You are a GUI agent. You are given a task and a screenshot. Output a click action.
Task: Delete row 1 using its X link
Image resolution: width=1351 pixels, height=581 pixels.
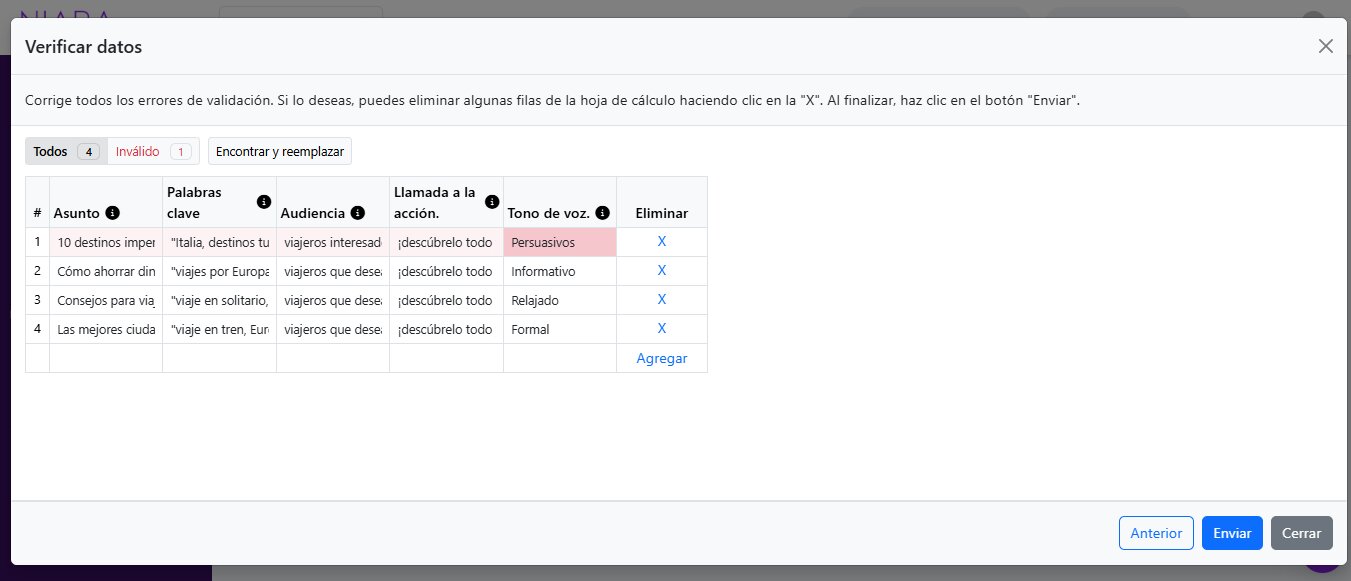[x=661, y=241]
